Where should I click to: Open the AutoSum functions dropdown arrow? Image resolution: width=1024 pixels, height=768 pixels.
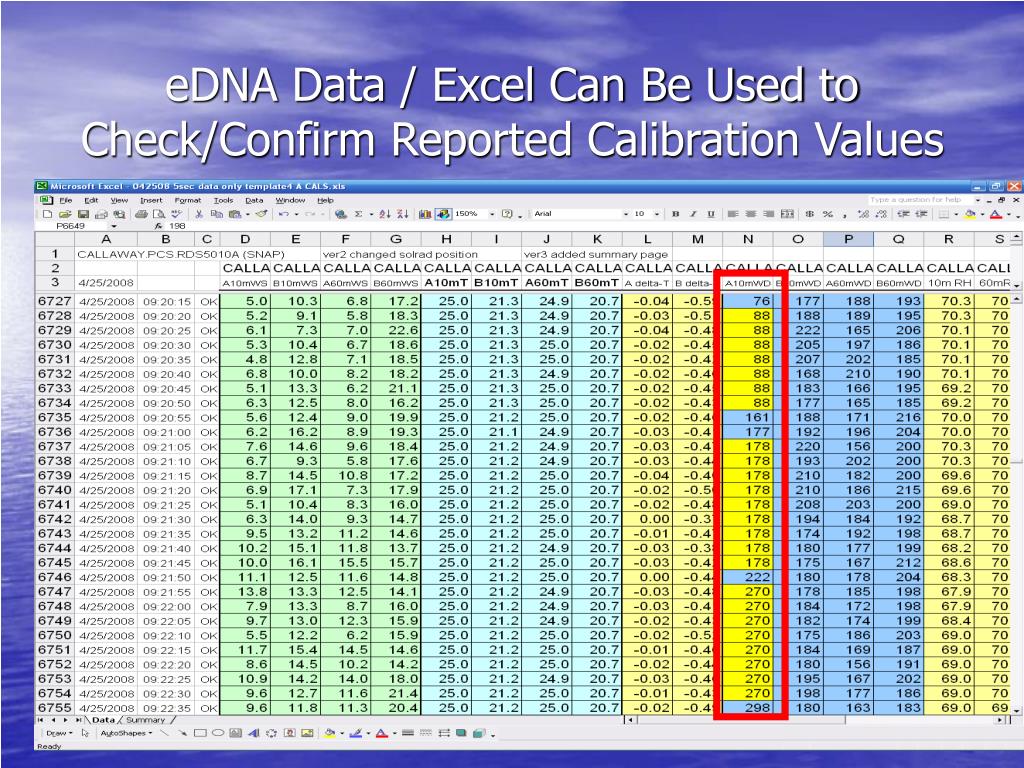point(371,214)
